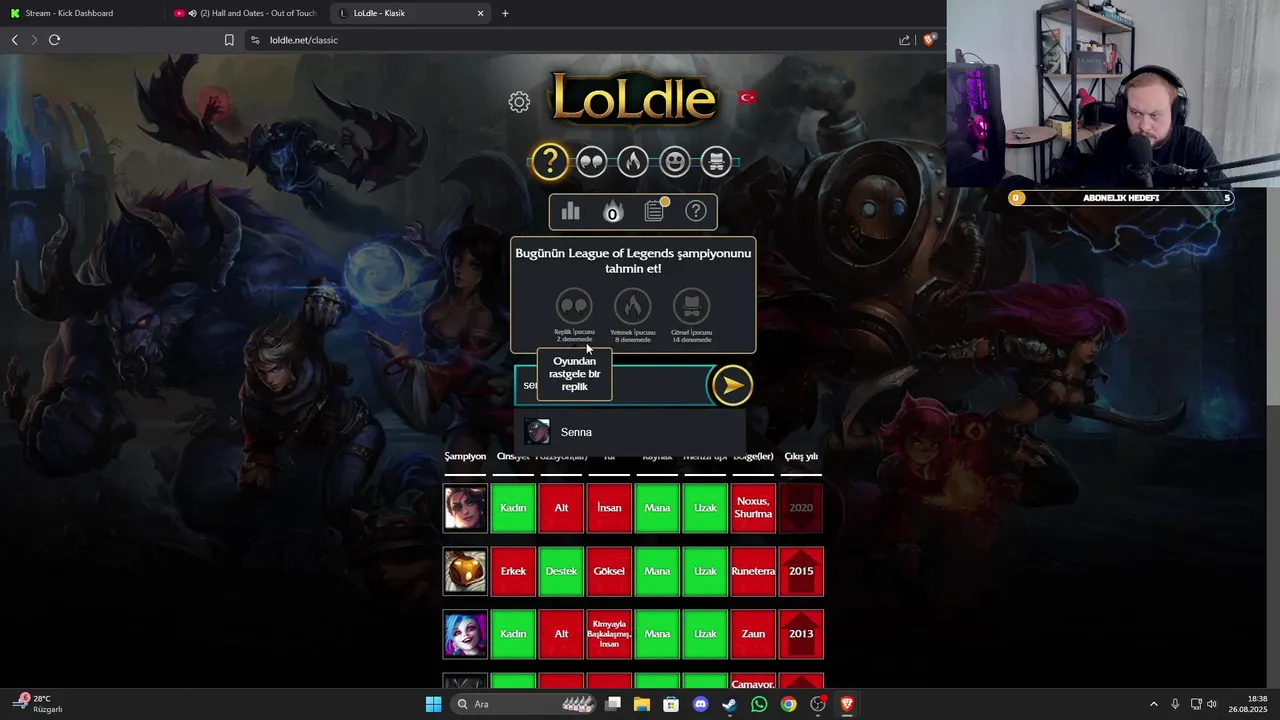
Task: Click the Destek position cell
Action: tap(561, 571)
